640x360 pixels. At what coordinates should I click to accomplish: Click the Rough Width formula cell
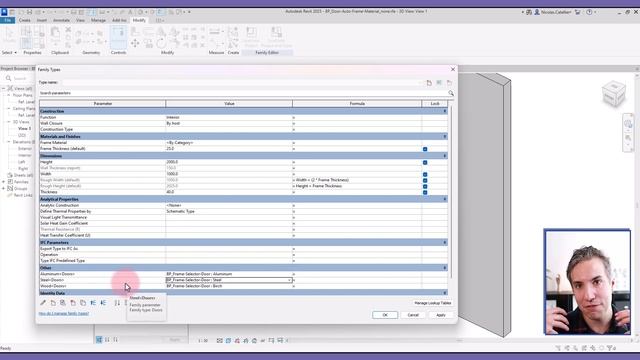pyautogui.click(x=357, y=180)
